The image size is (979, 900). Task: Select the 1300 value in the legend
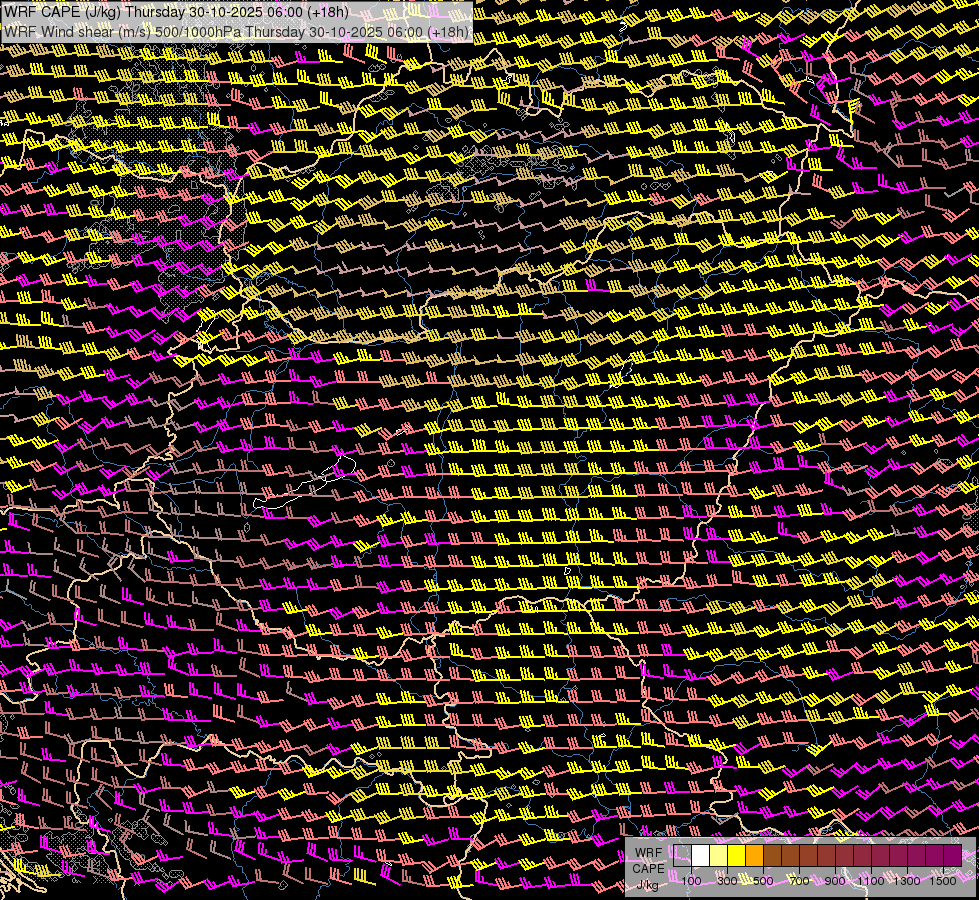coord(907,881)
